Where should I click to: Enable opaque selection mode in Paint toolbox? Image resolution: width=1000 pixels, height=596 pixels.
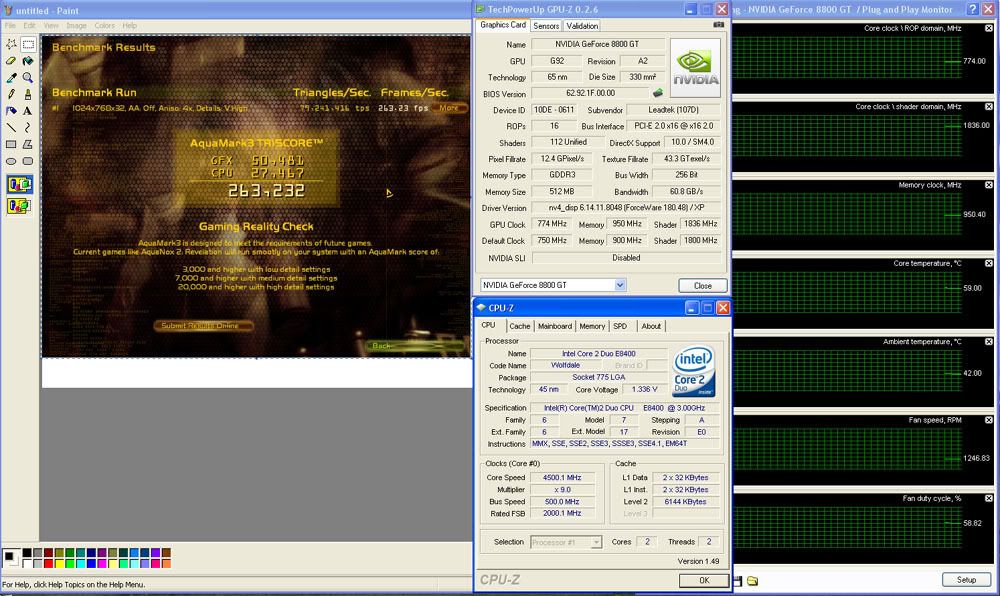pos(20,185)
